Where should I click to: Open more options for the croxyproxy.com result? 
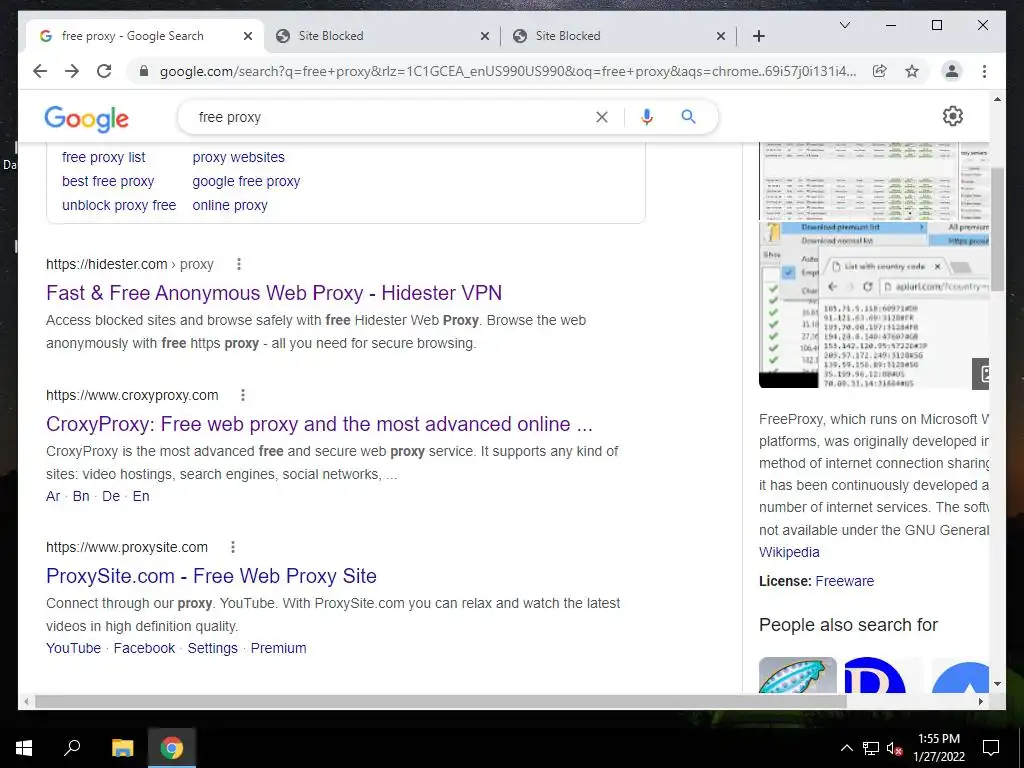(x=243, y=395)
